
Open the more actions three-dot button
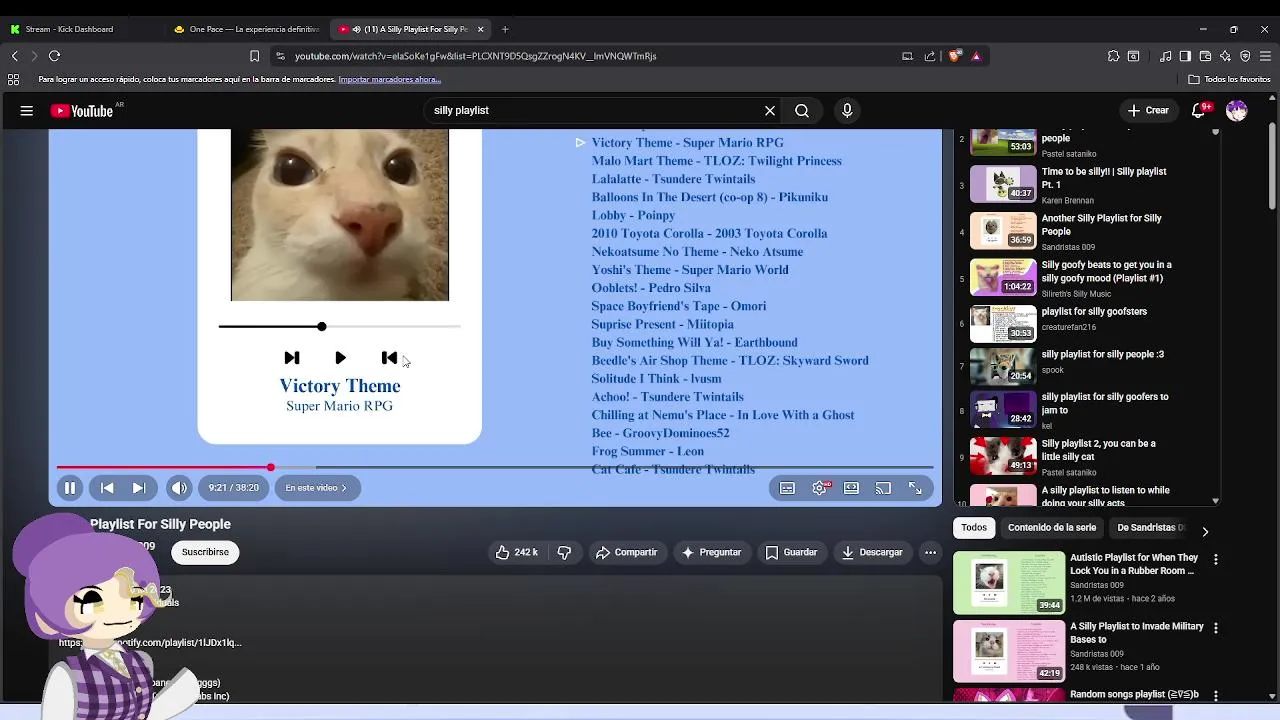click(x=930, y=552)
